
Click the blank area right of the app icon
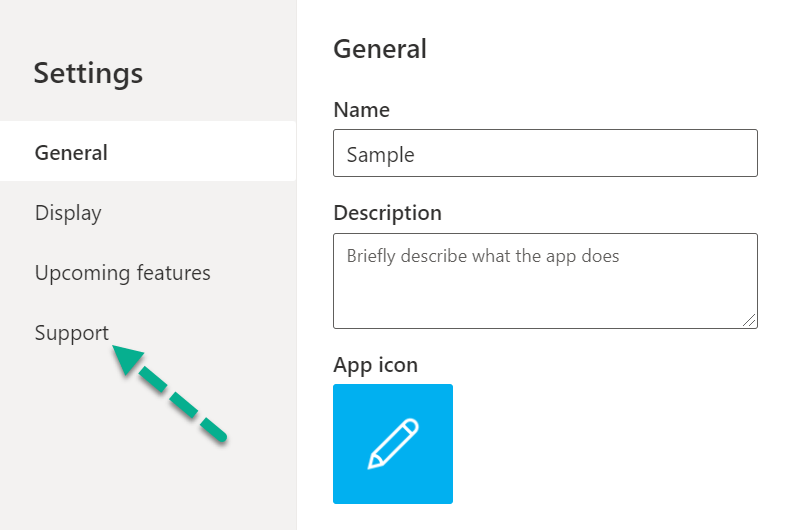point(618,444)
